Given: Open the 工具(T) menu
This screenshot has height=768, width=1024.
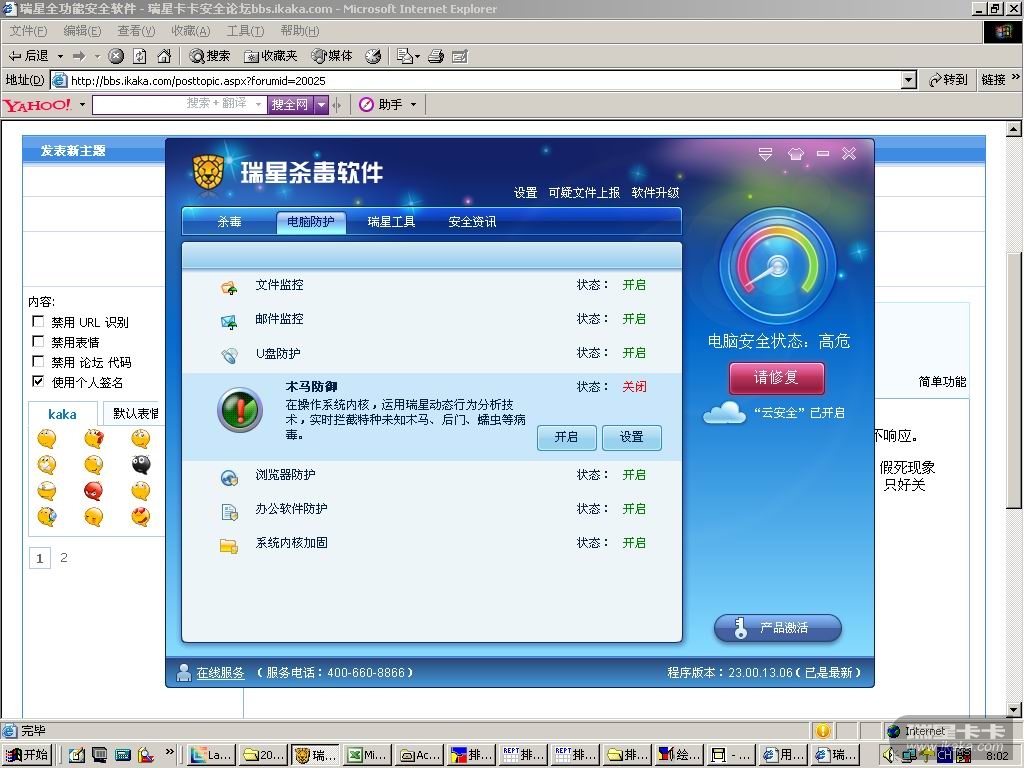Looking at the screenshot, I should pos(245,31).
